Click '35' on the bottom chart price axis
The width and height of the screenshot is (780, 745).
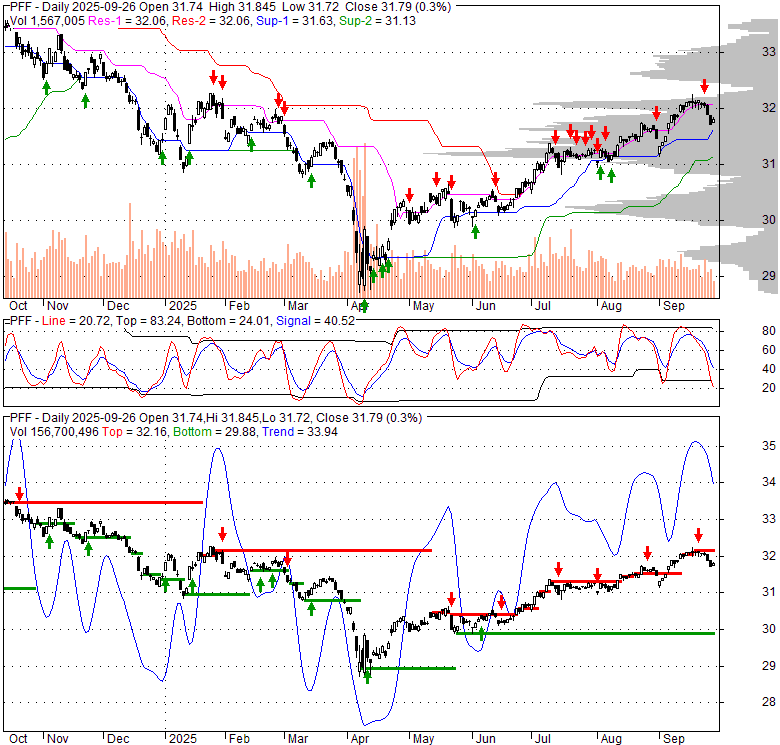pos(769,445)
